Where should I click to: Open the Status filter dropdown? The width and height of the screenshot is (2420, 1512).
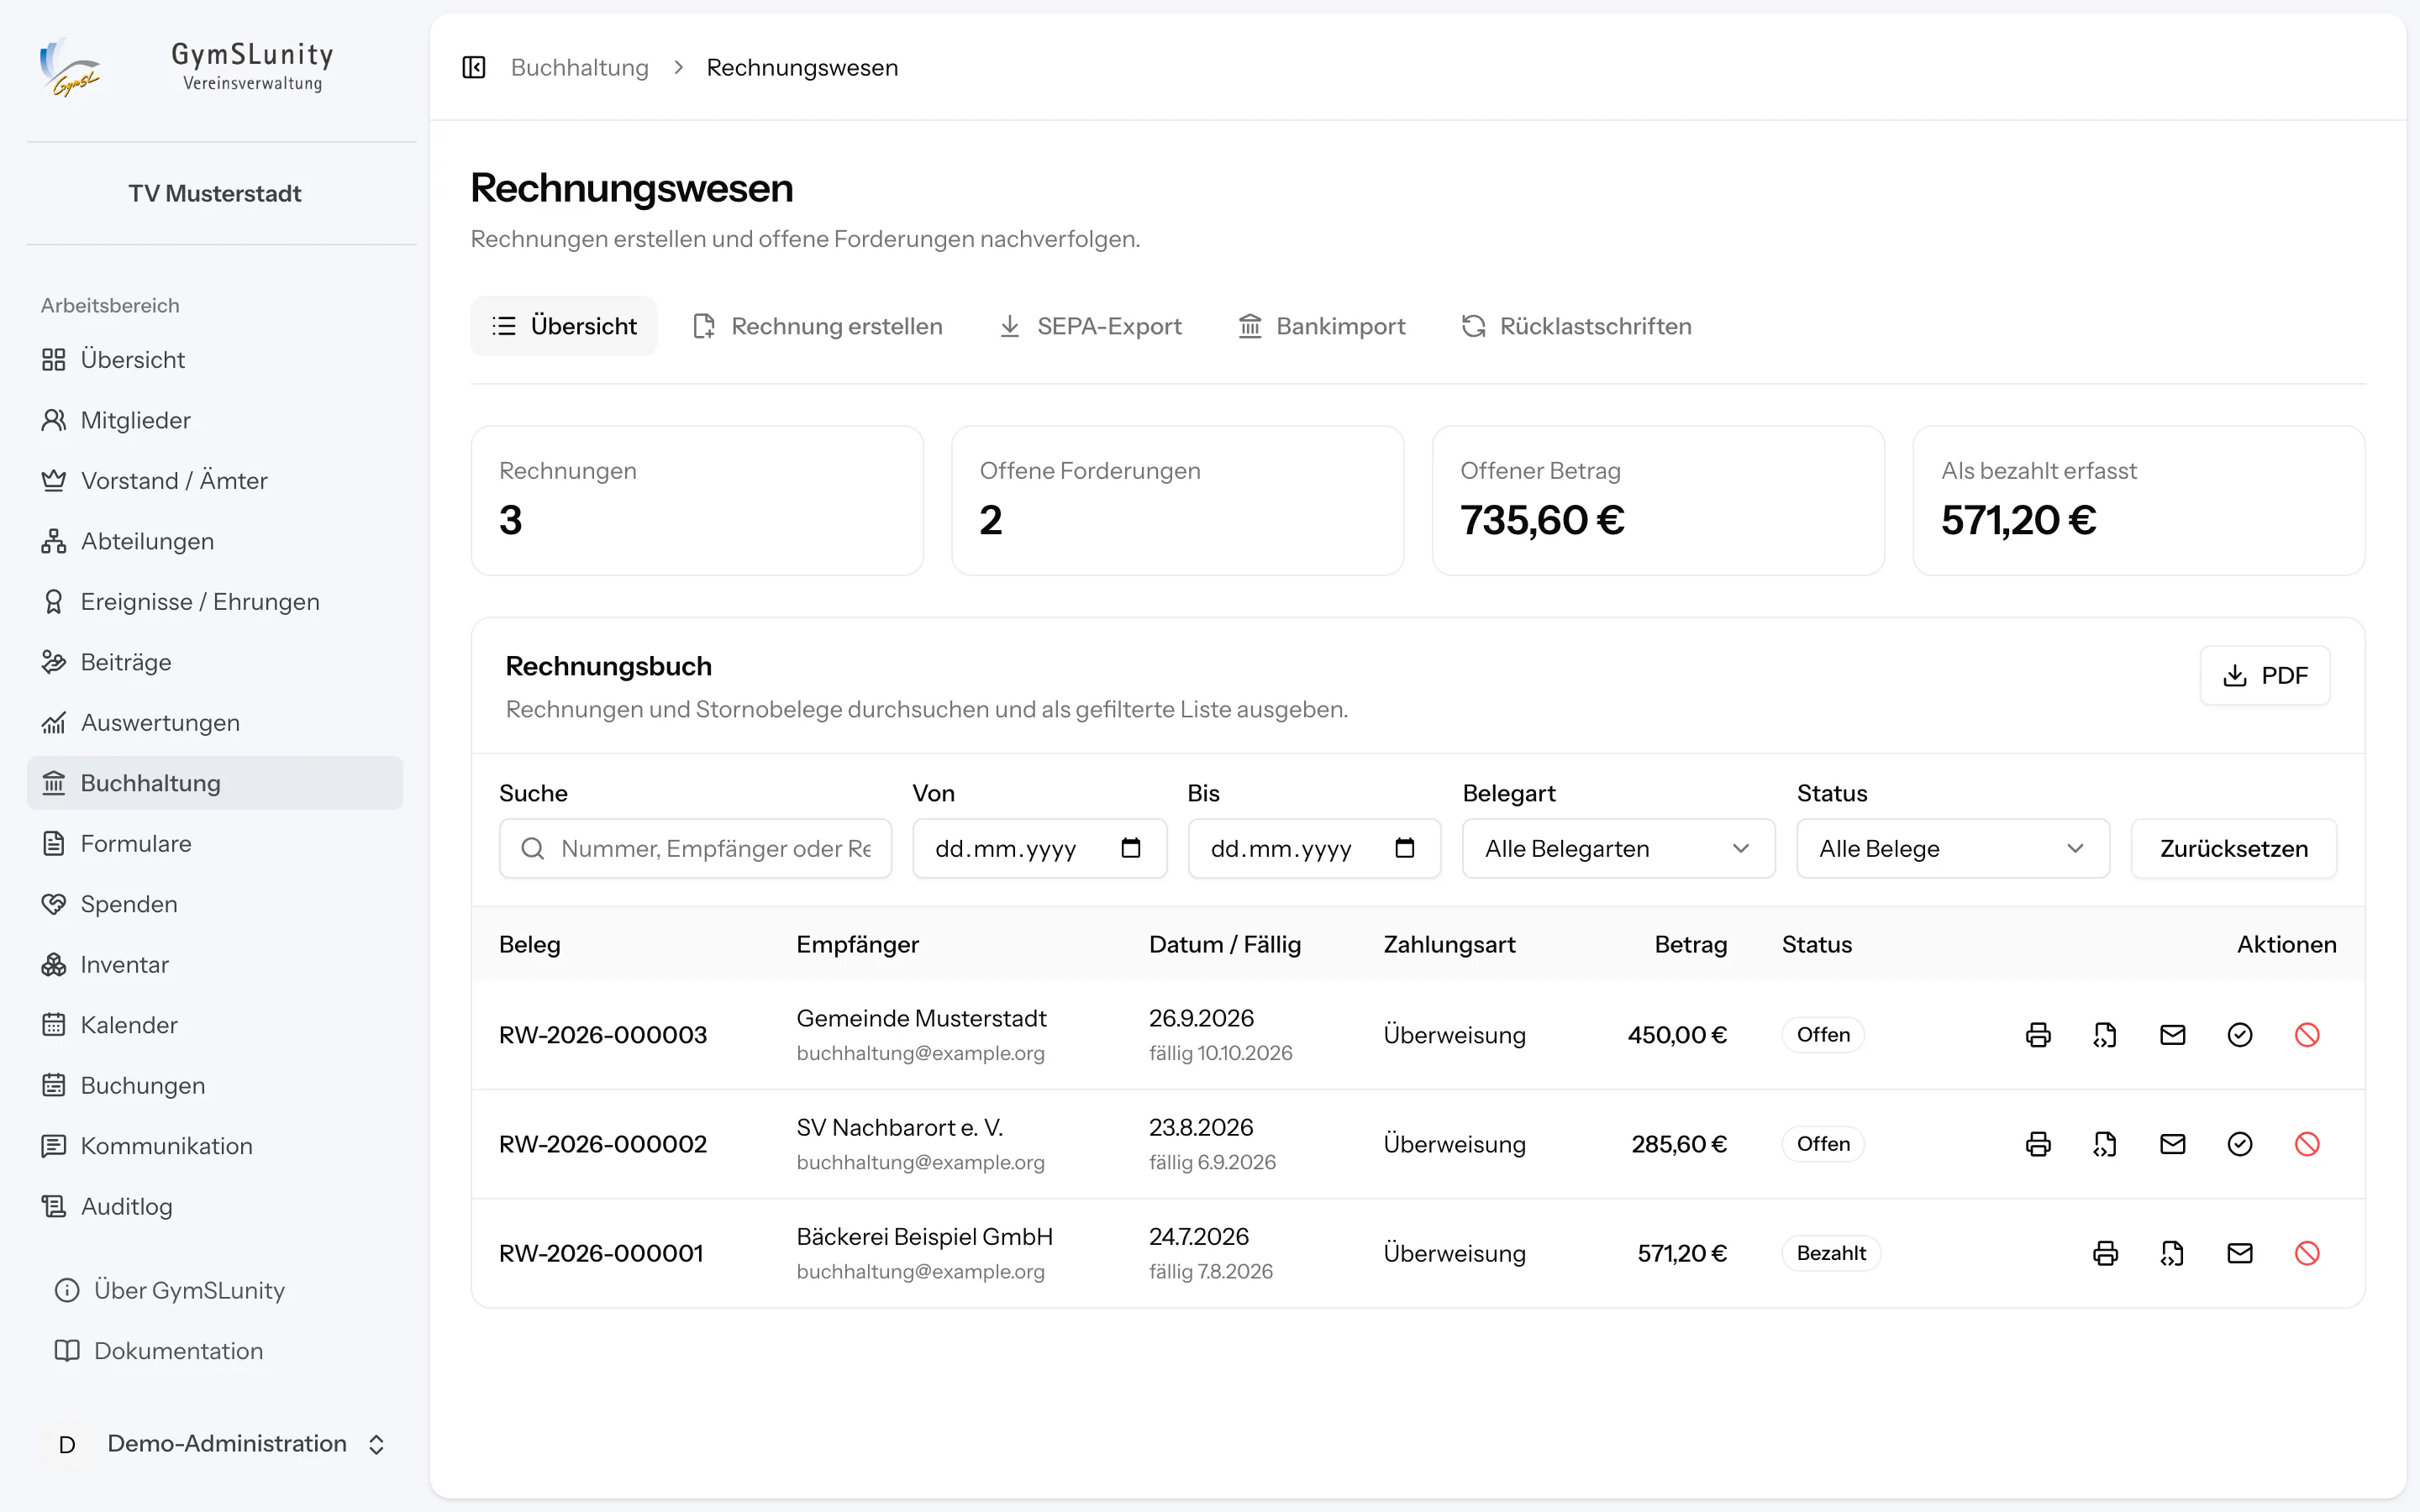point(1953,848)
